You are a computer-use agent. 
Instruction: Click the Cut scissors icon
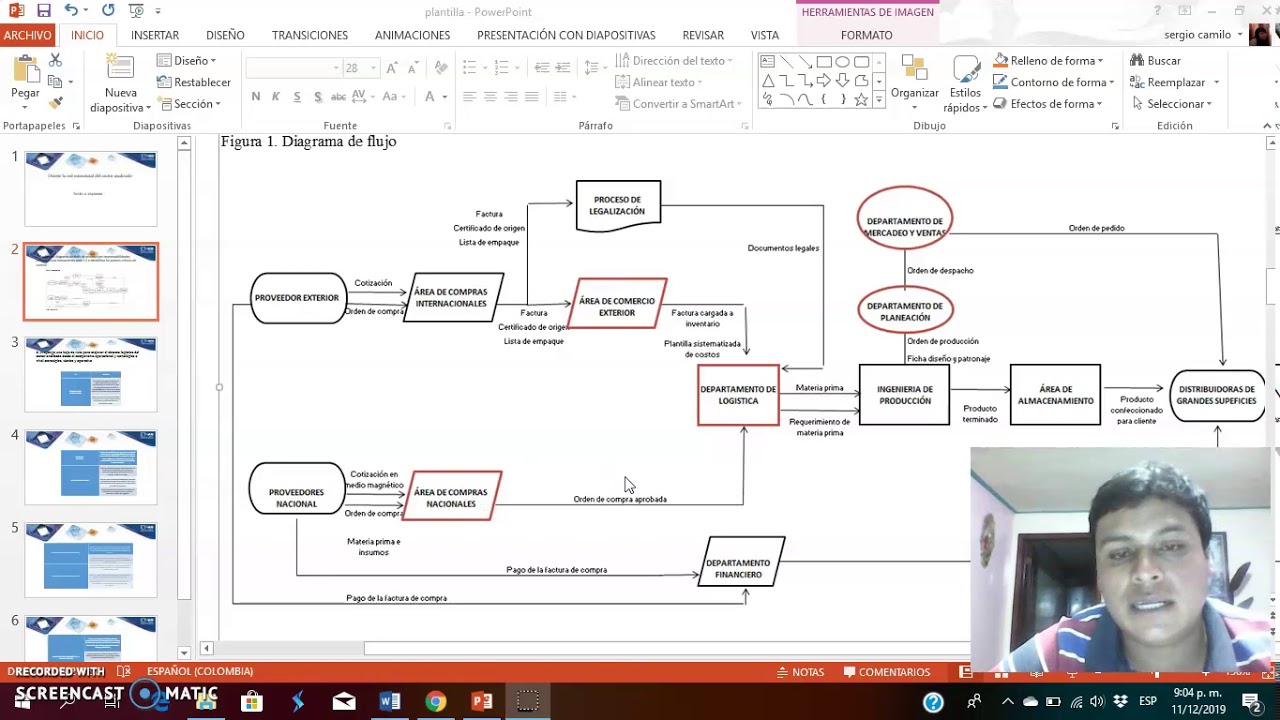pos(55,61)
